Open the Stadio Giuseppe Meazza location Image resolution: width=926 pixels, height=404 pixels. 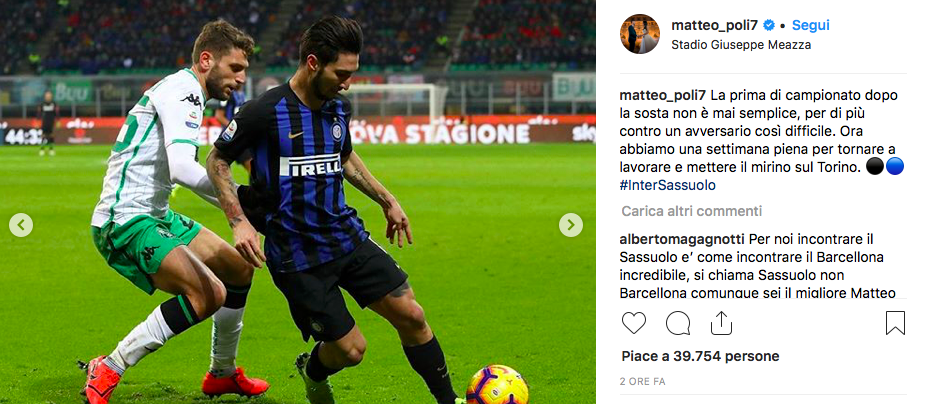pyautogui.click(x=741, y=45)
